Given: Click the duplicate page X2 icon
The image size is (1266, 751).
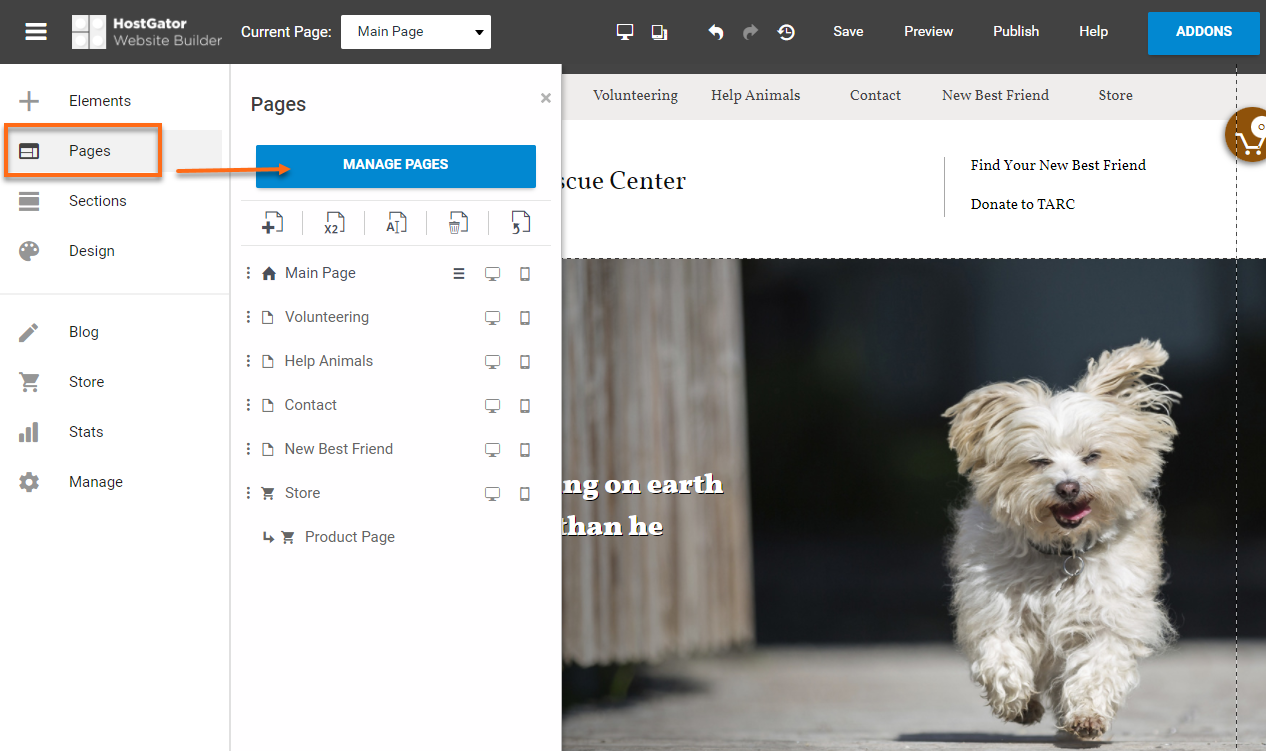Looking at the screenshot, I should pyautogui.click(x=334, y=223).
